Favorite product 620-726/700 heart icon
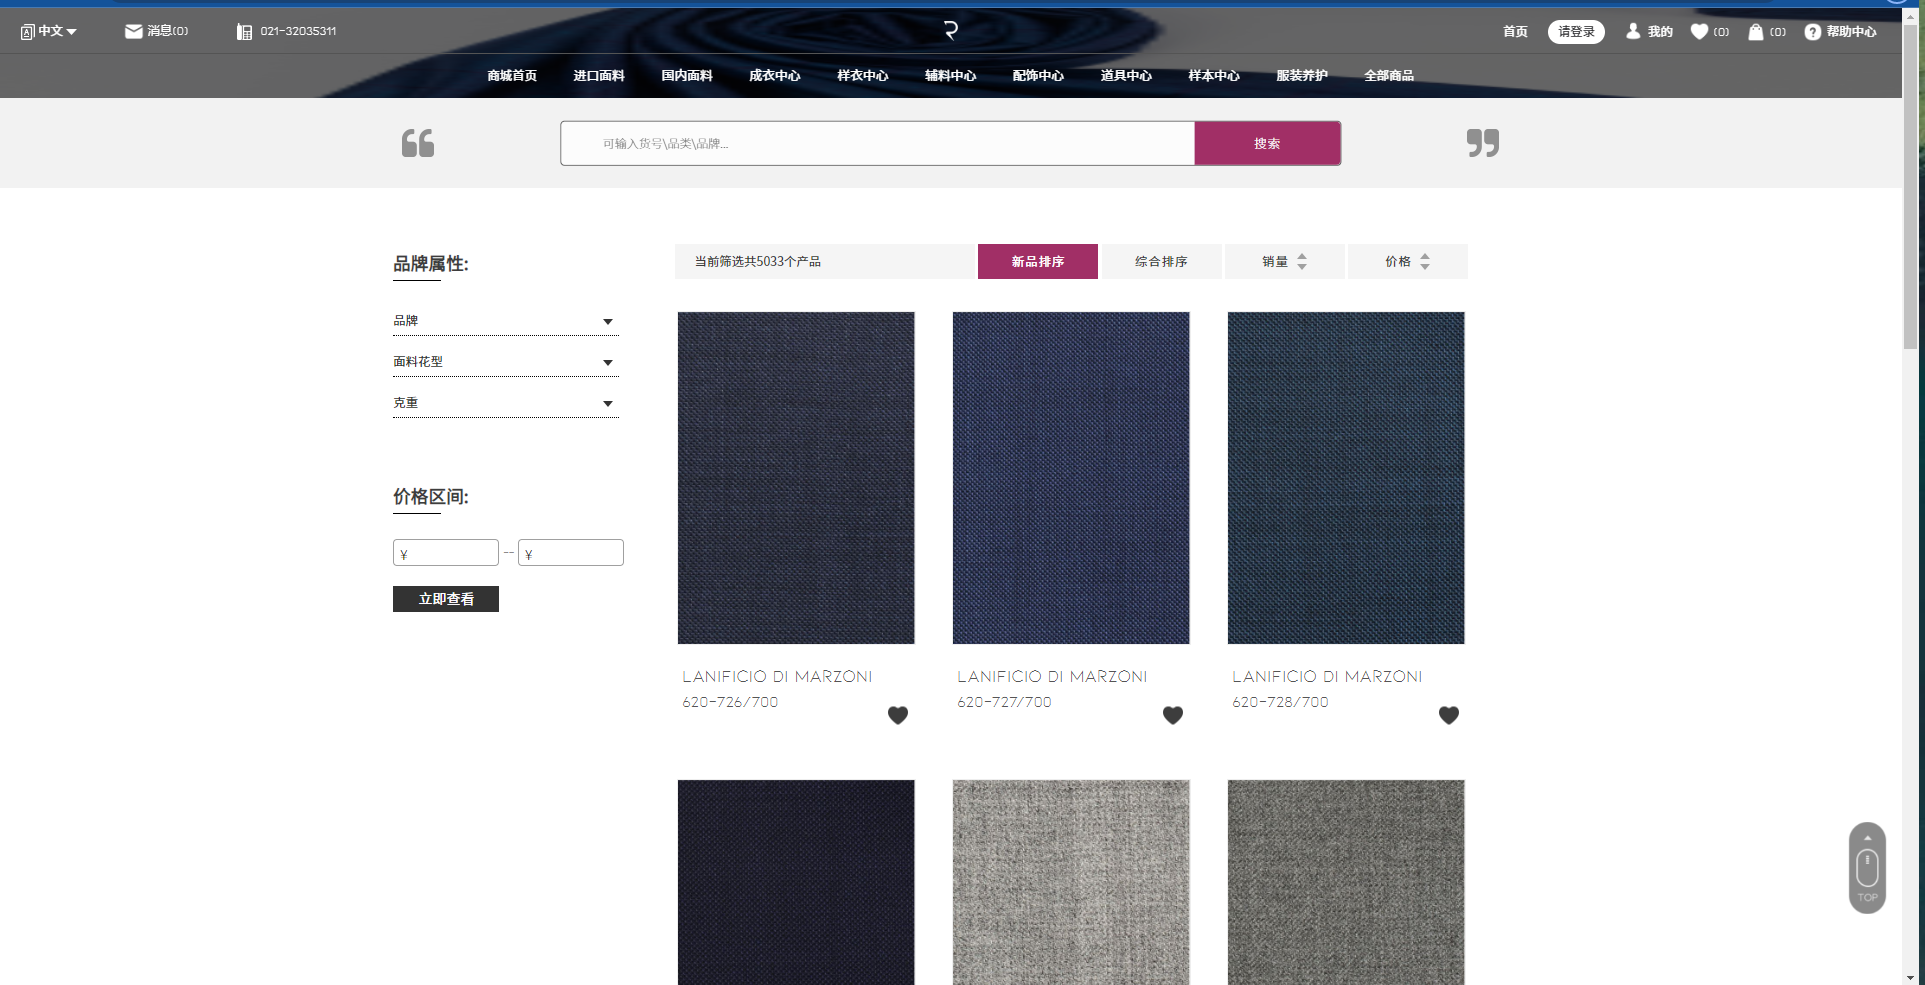 coord(898,715)
